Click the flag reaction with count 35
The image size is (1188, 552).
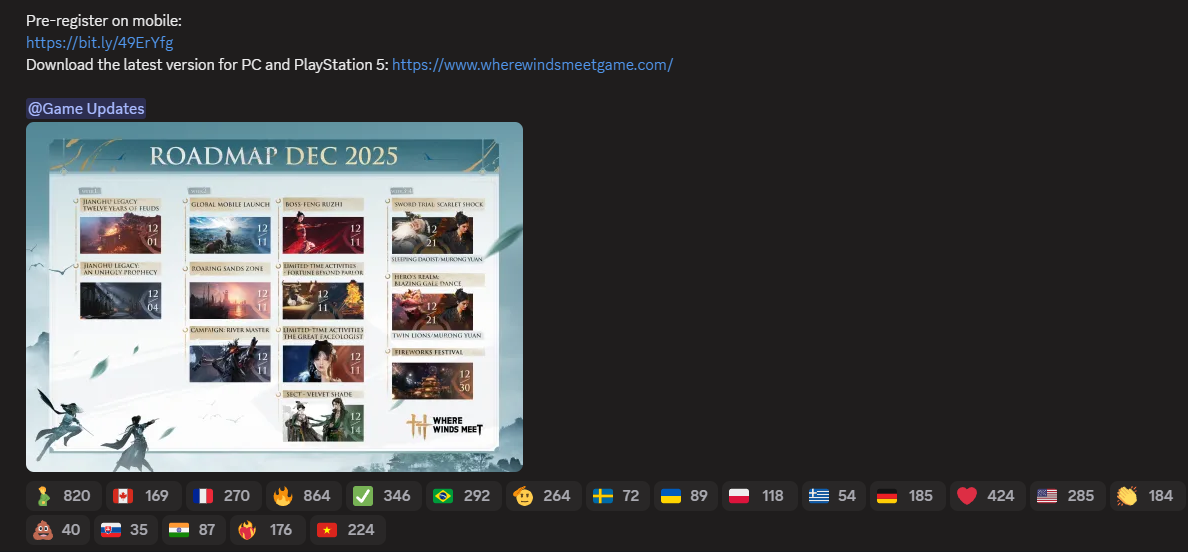126,530
